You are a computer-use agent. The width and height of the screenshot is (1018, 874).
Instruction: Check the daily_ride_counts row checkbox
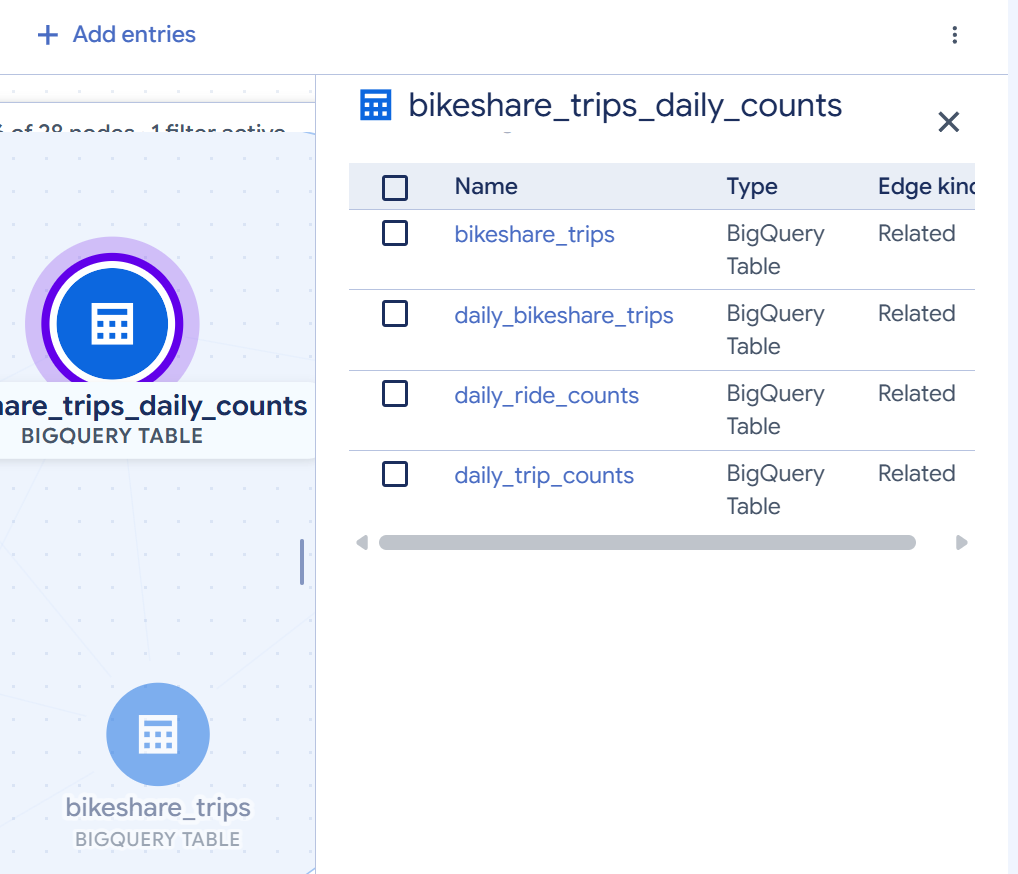click(395, 393)
